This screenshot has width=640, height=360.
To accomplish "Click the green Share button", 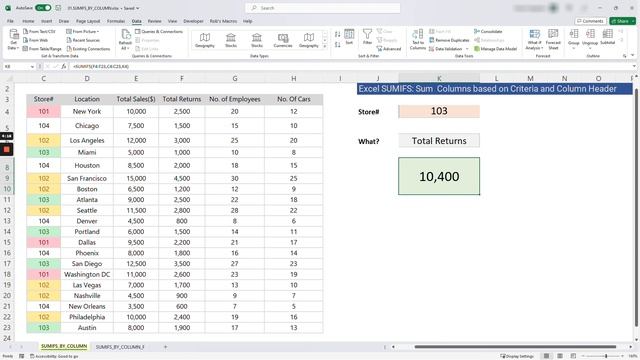I will pos(622,21).
